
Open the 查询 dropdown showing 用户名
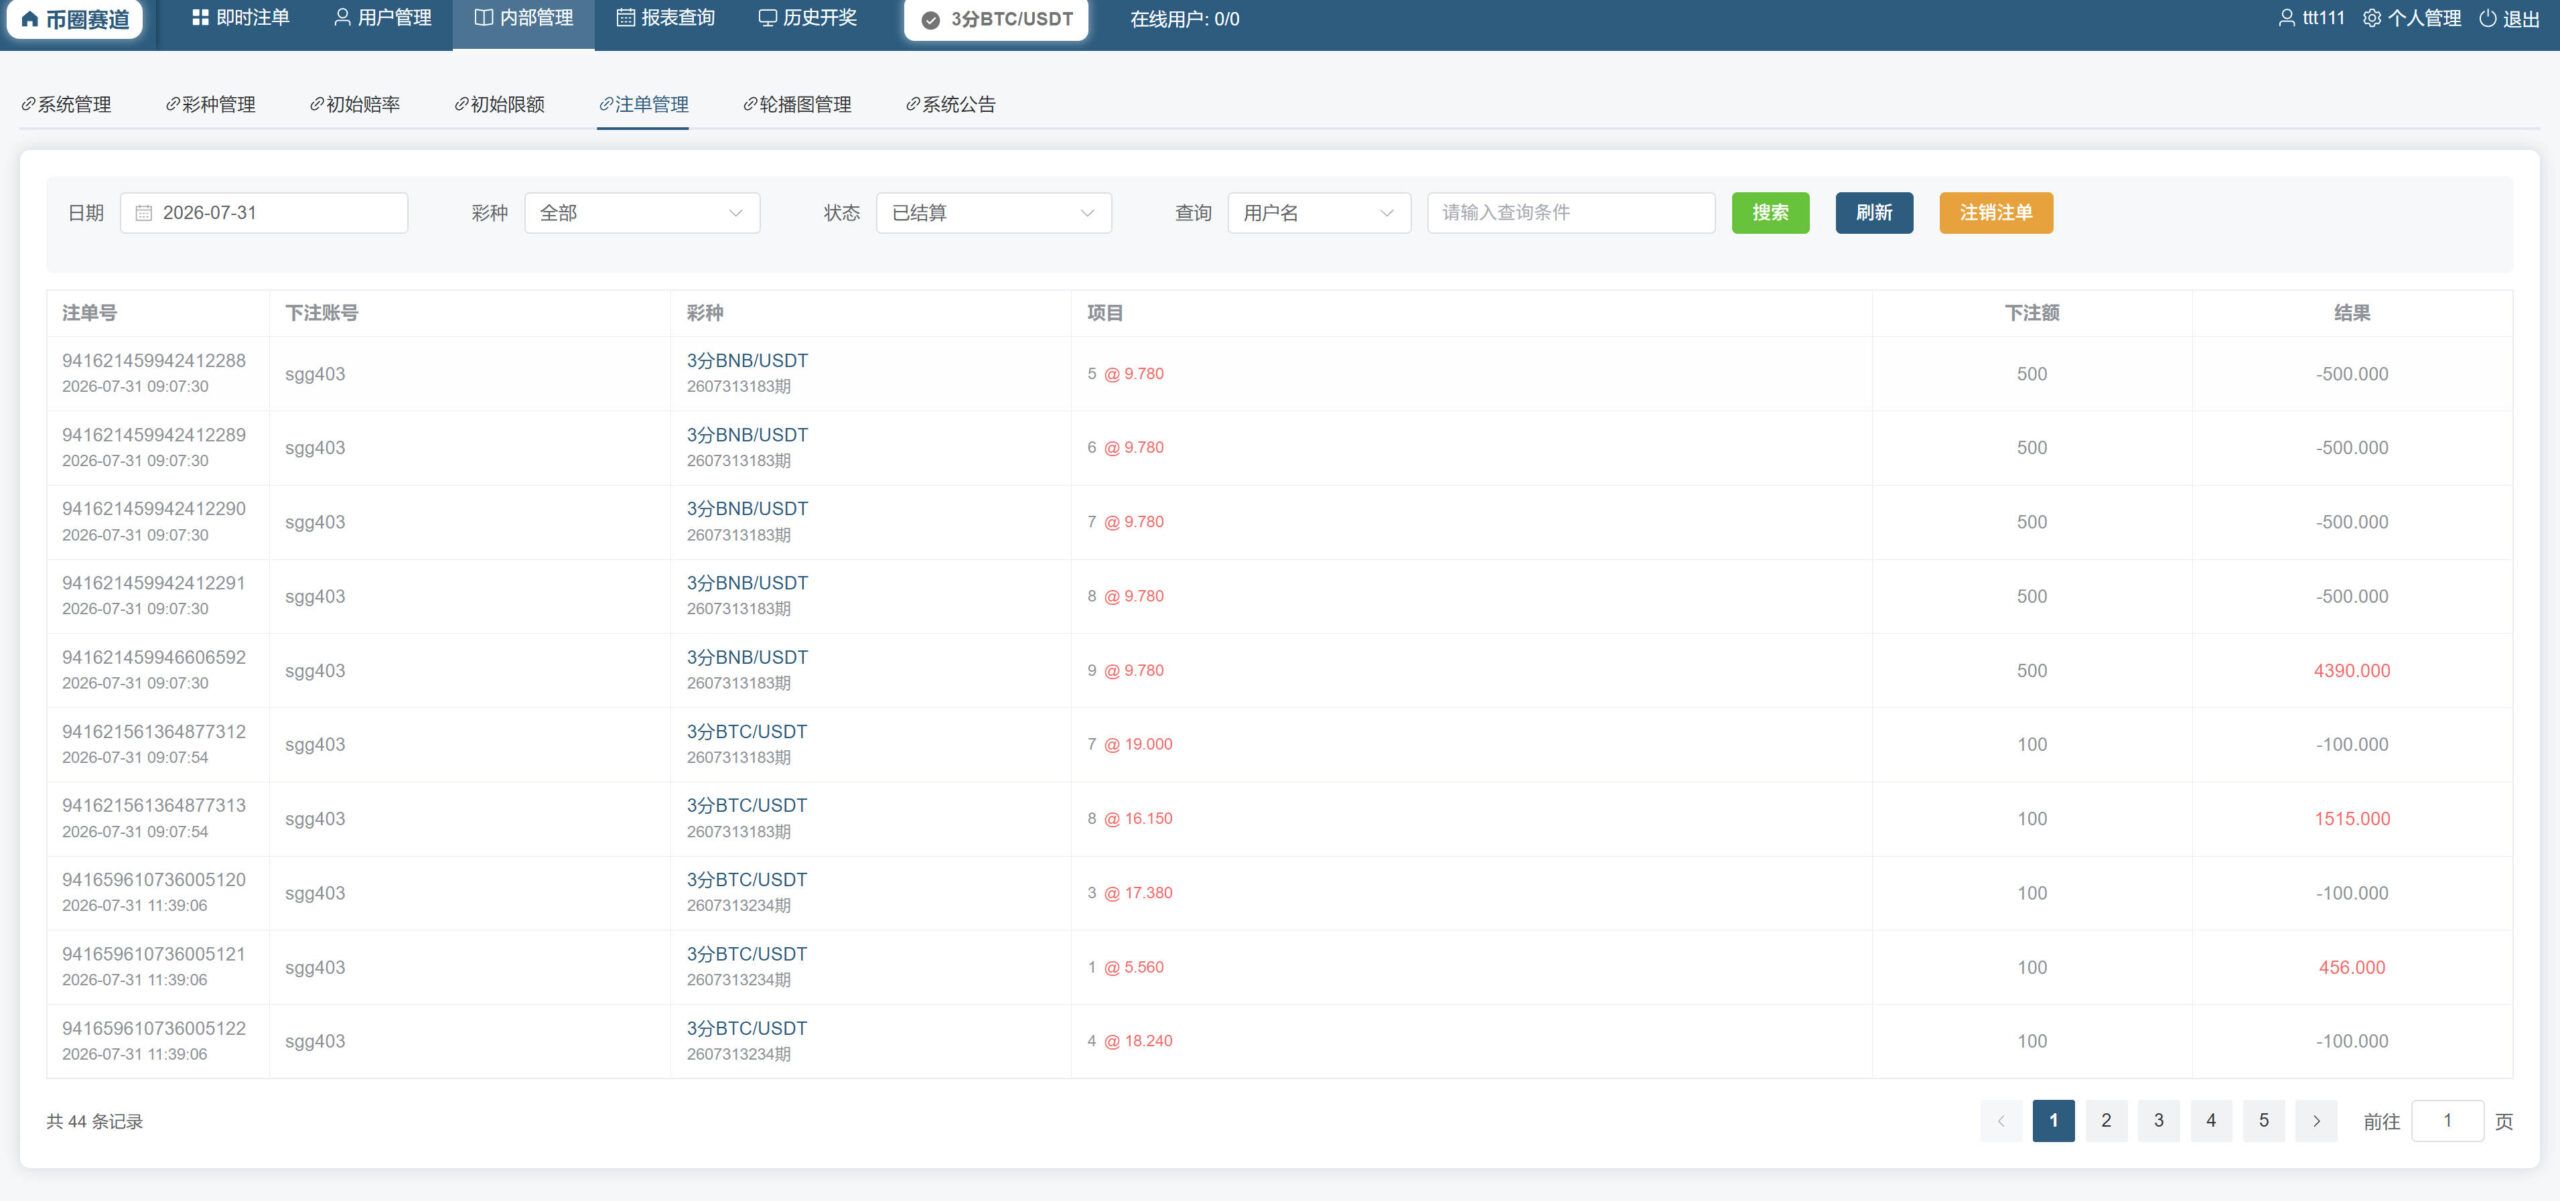click(x=1319, y=213)
